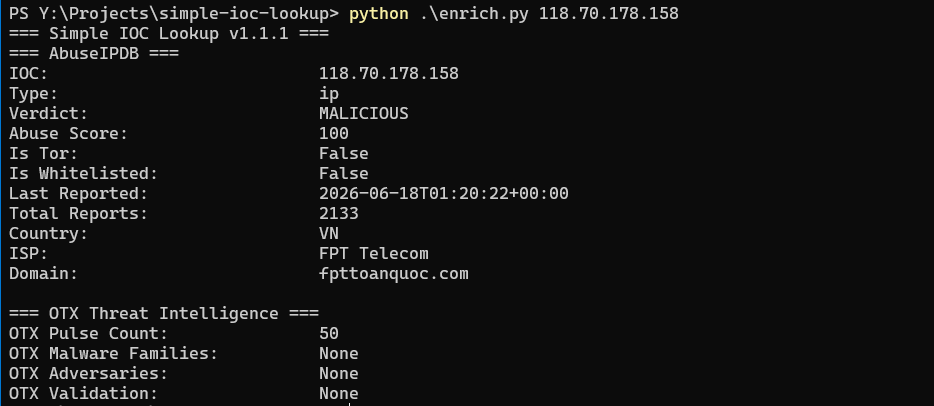
Task: Click the OTX Validation label
Action: click(x=83, y=393)
